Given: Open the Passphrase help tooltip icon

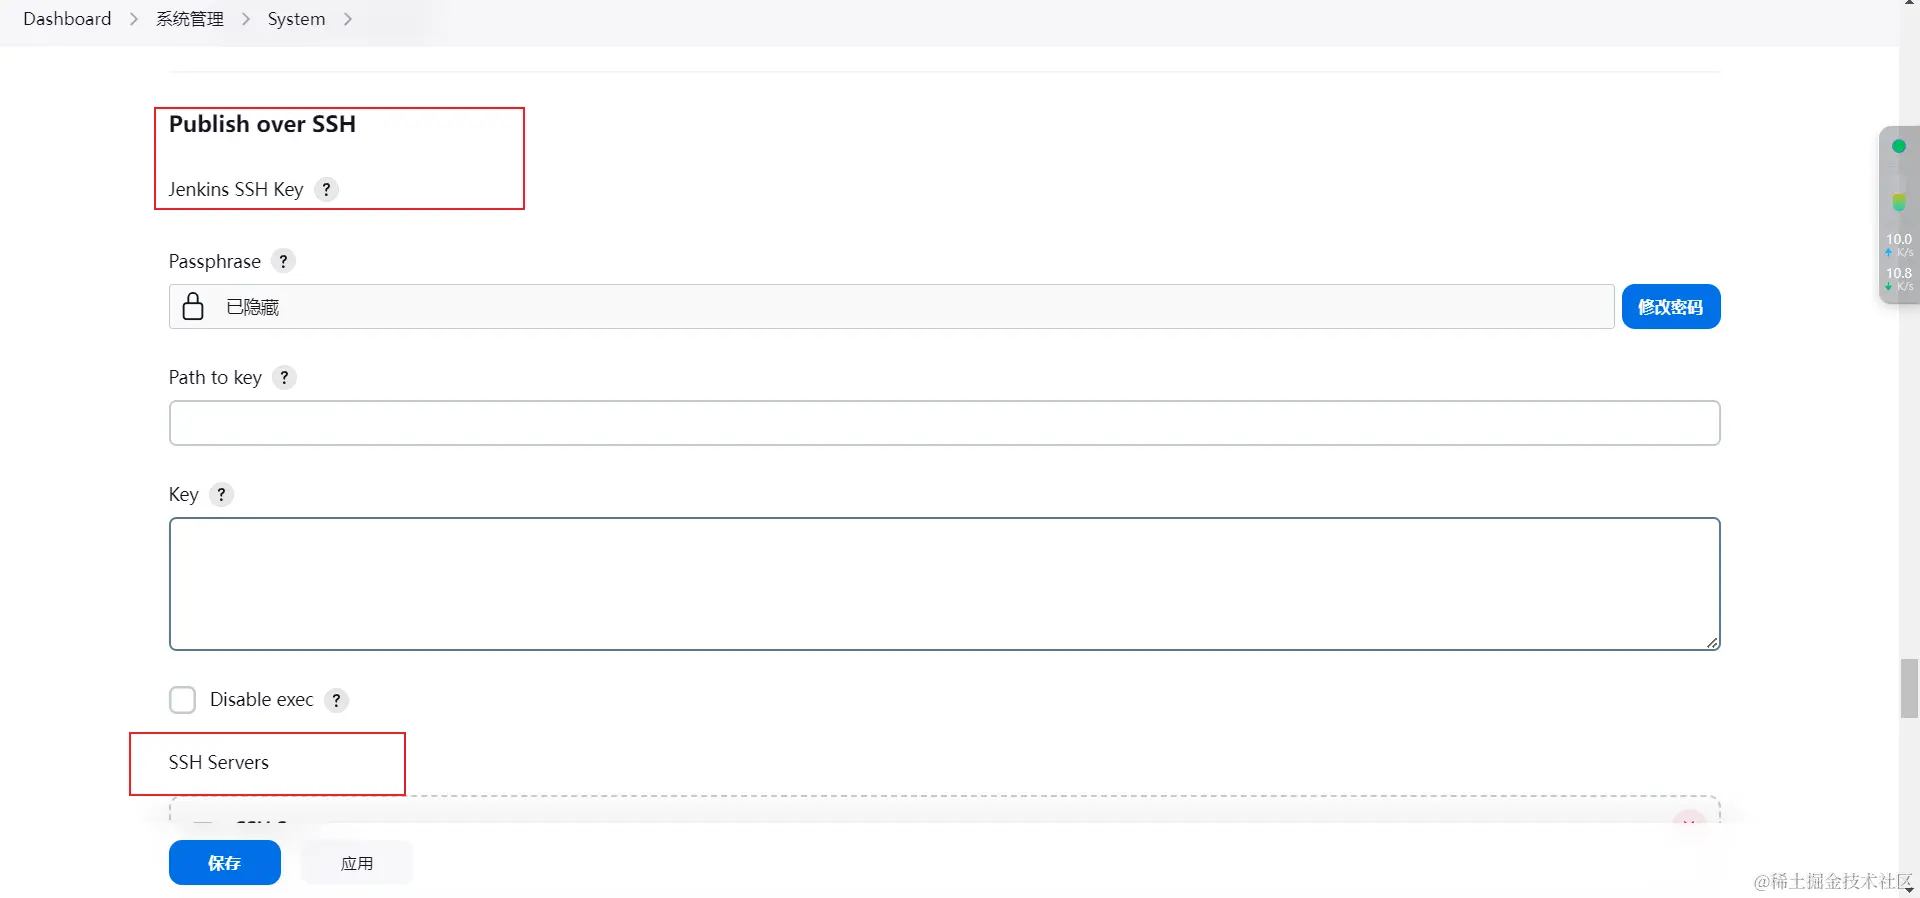Looking at the screenshot, I should coord(284,262).
